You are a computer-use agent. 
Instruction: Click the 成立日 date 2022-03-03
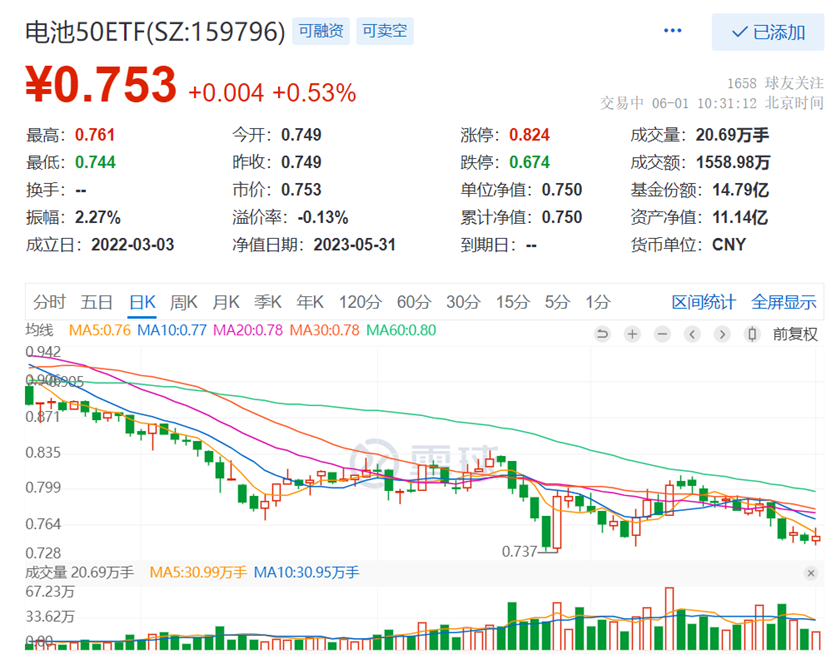[x=132, y=245]
